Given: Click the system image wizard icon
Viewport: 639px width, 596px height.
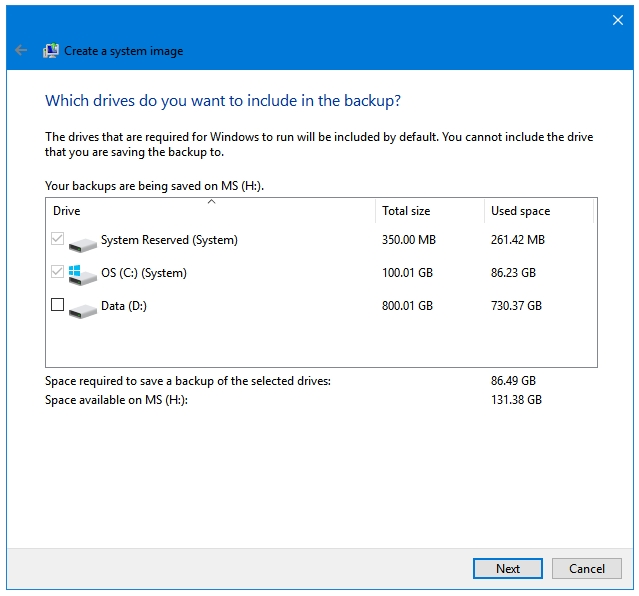Looking at the screenshot, I should click(51, 51).
